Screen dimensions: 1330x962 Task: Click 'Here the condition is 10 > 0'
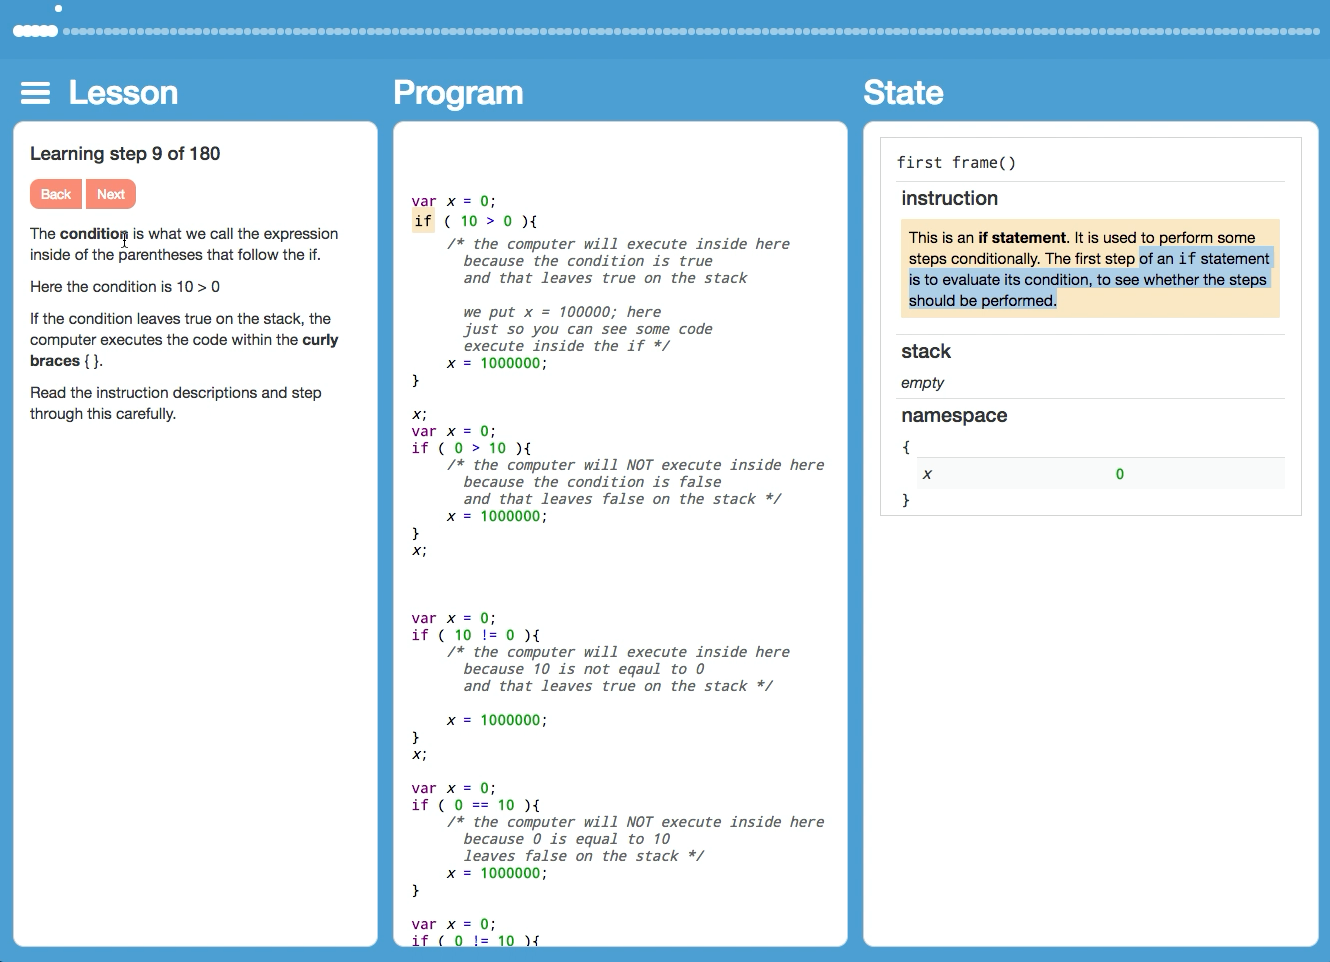tap(125, 286)
